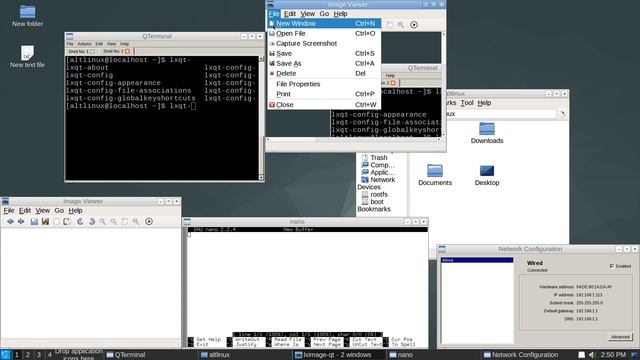Viewport: 640px width, 360px height.
Task: Click lximage-qt 2 windows taskbar button
Action: coord(339,355)
